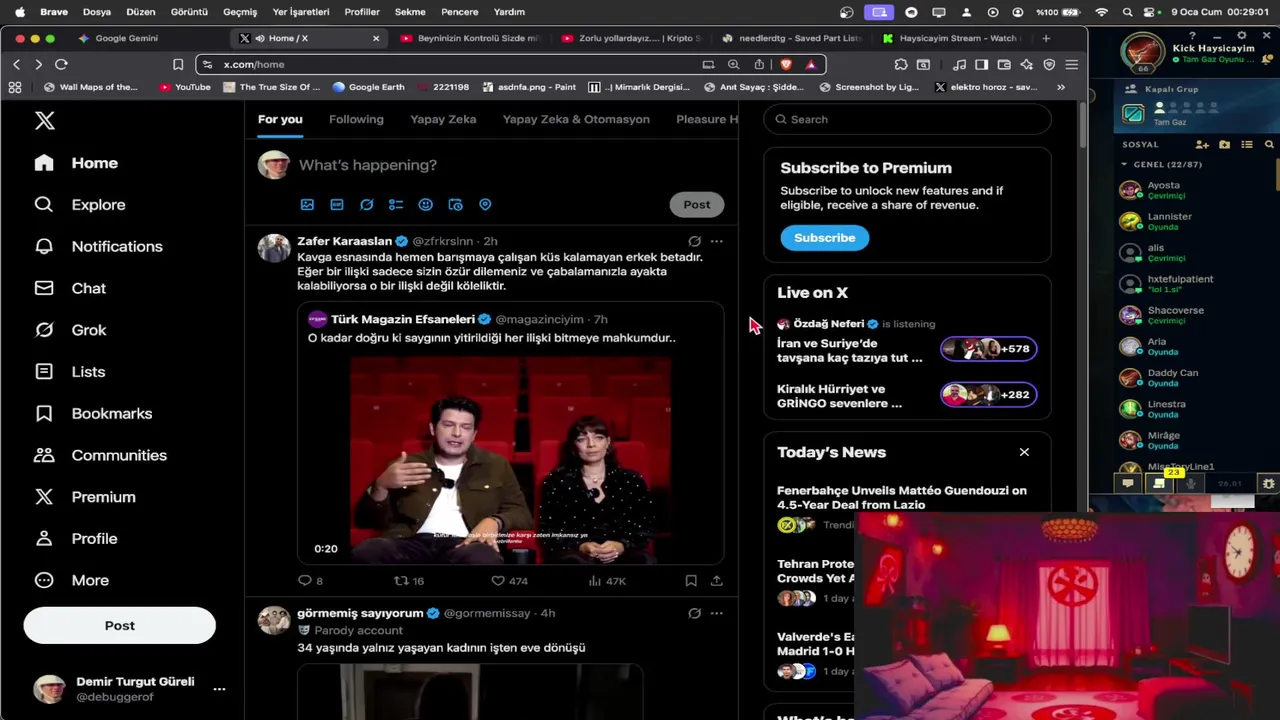
Task: Click the X logo at top left
Action: point(44,121)
